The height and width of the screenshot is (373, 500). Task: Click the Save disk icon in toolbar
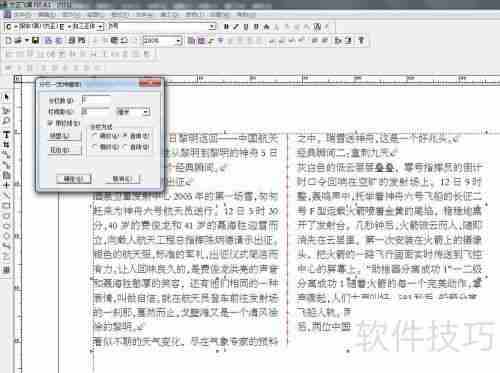35,41
